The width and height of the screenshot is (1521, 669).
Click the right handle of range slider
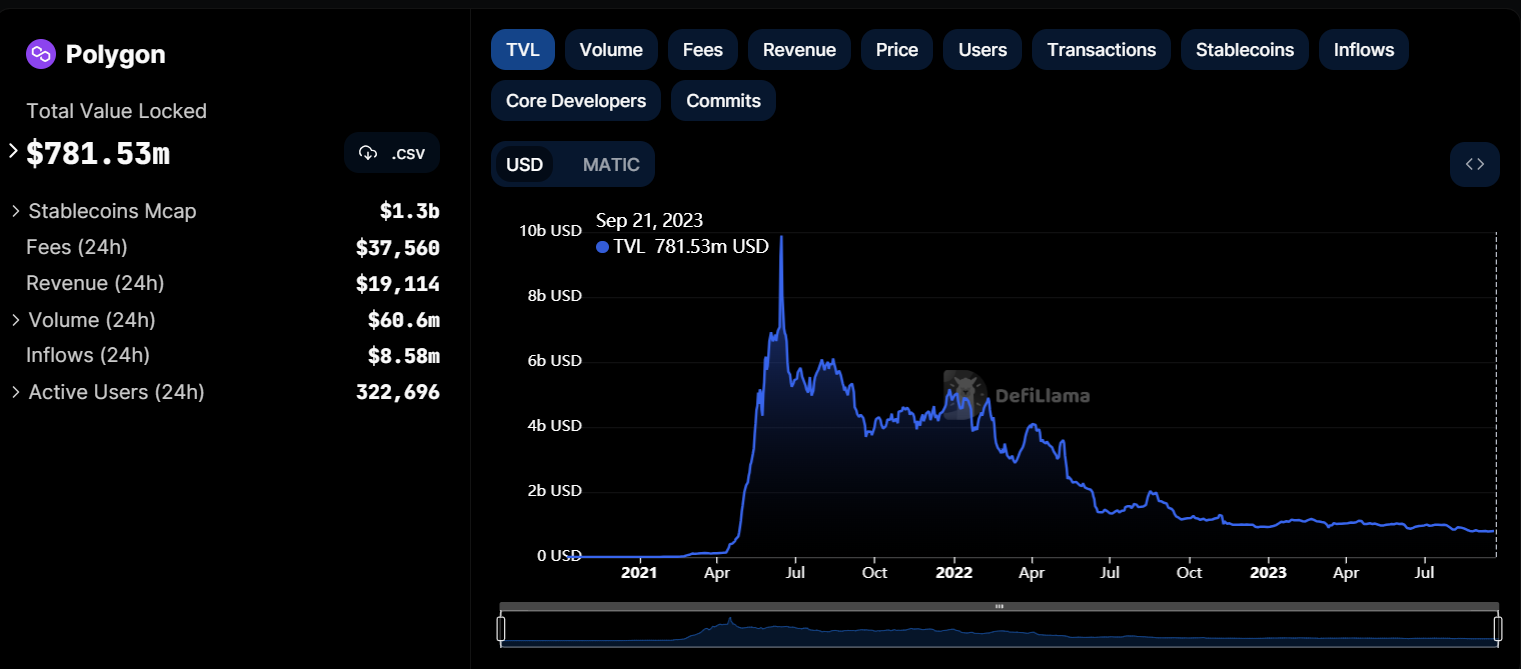(x=1498, y=628)
